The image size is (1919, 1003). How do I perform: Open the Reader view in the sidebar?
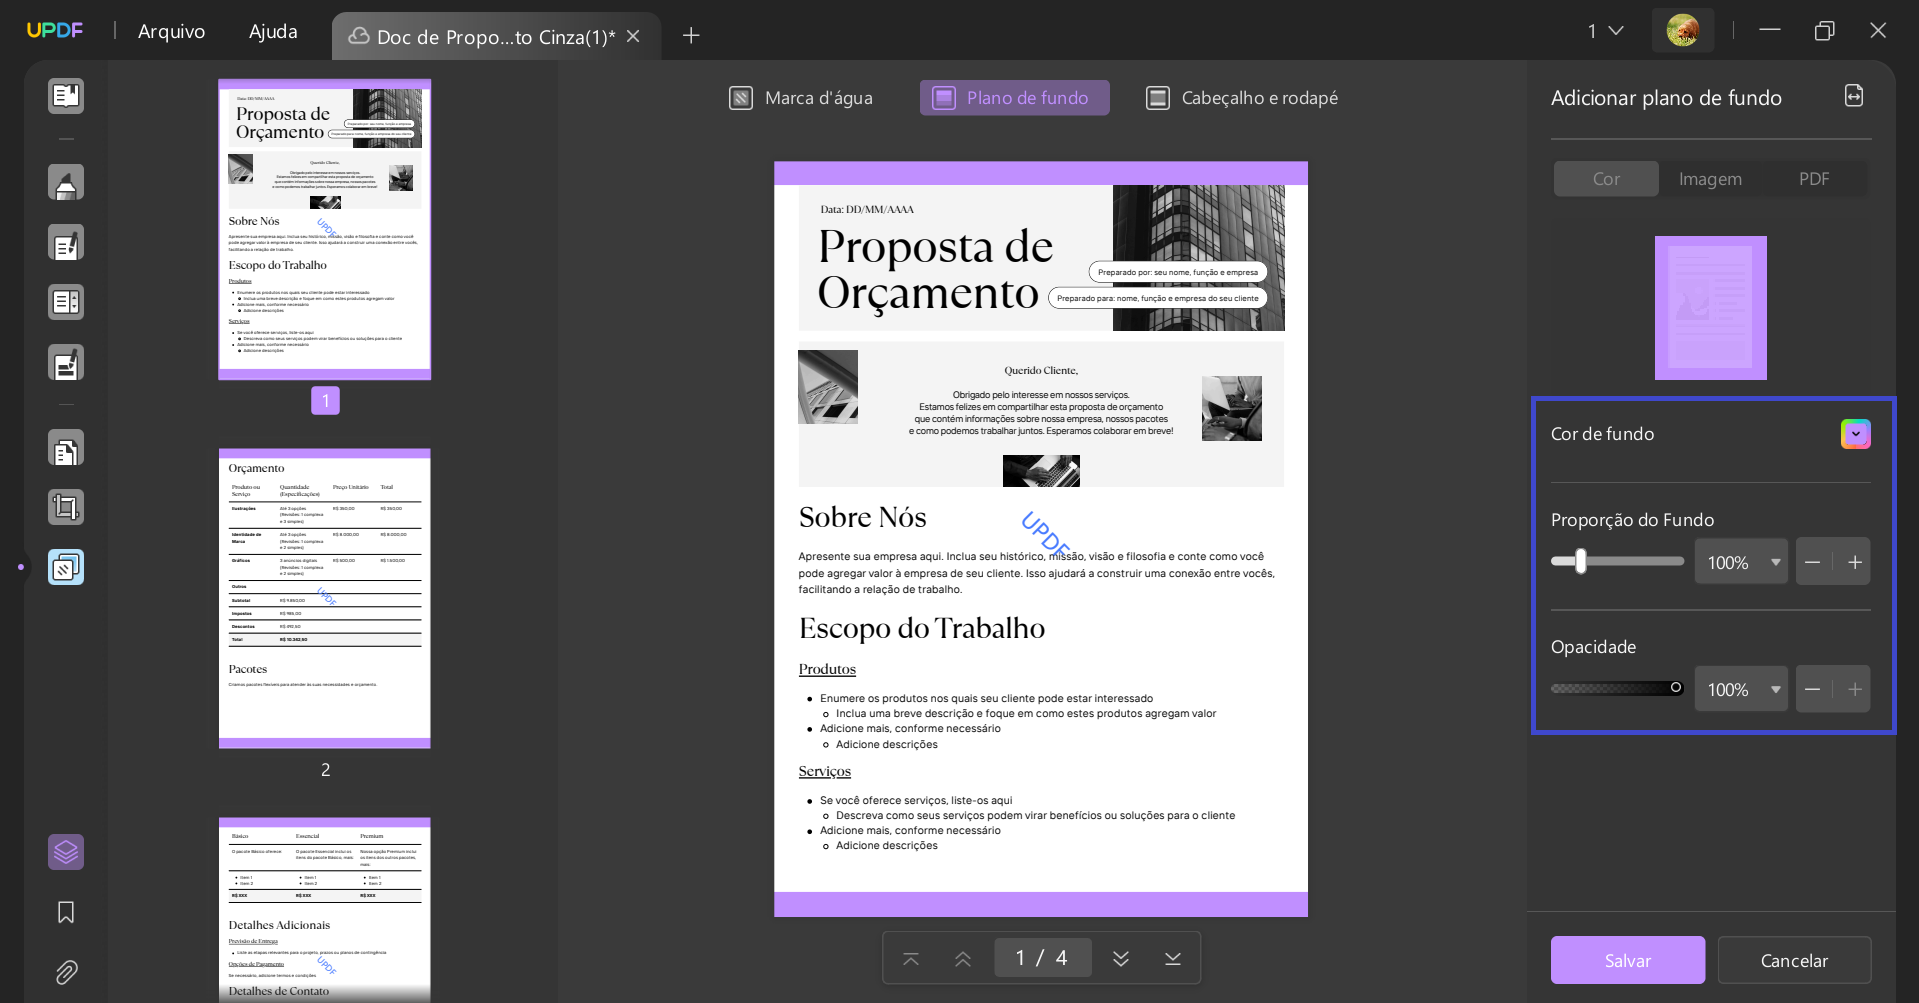[x=65, y=96]
